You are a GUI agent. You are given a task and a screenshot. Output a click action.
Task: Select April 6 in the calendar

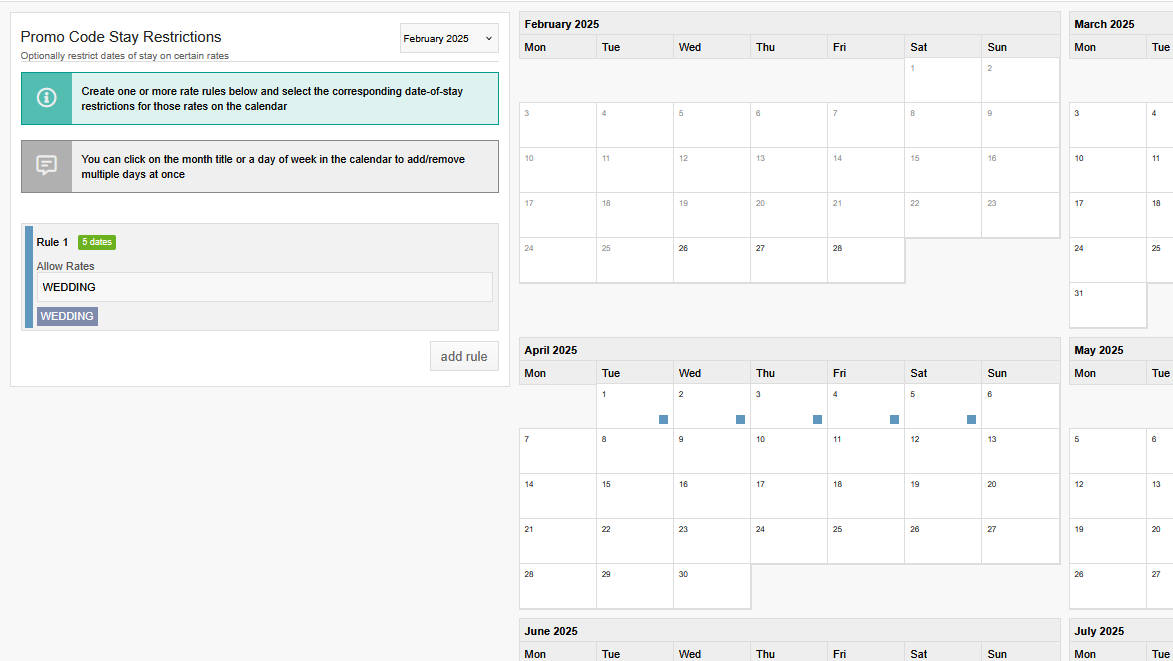pos(1020,406)
